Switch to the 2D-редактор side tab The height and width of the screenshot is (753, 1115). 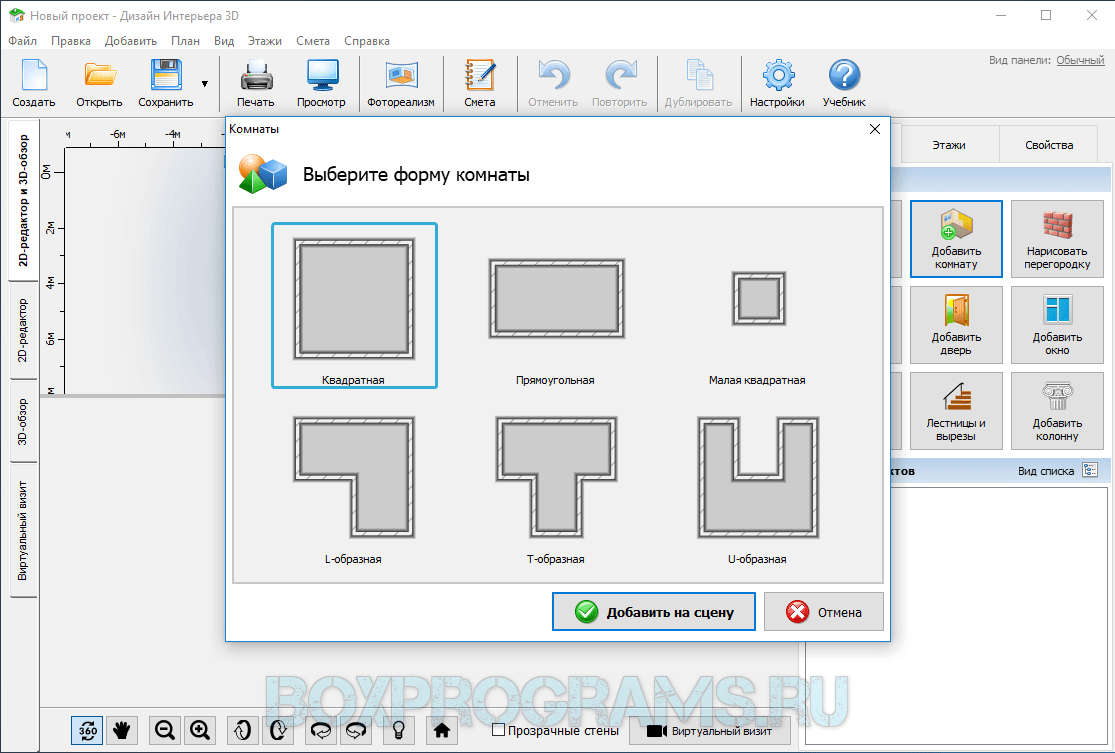(x=23, y=329)
